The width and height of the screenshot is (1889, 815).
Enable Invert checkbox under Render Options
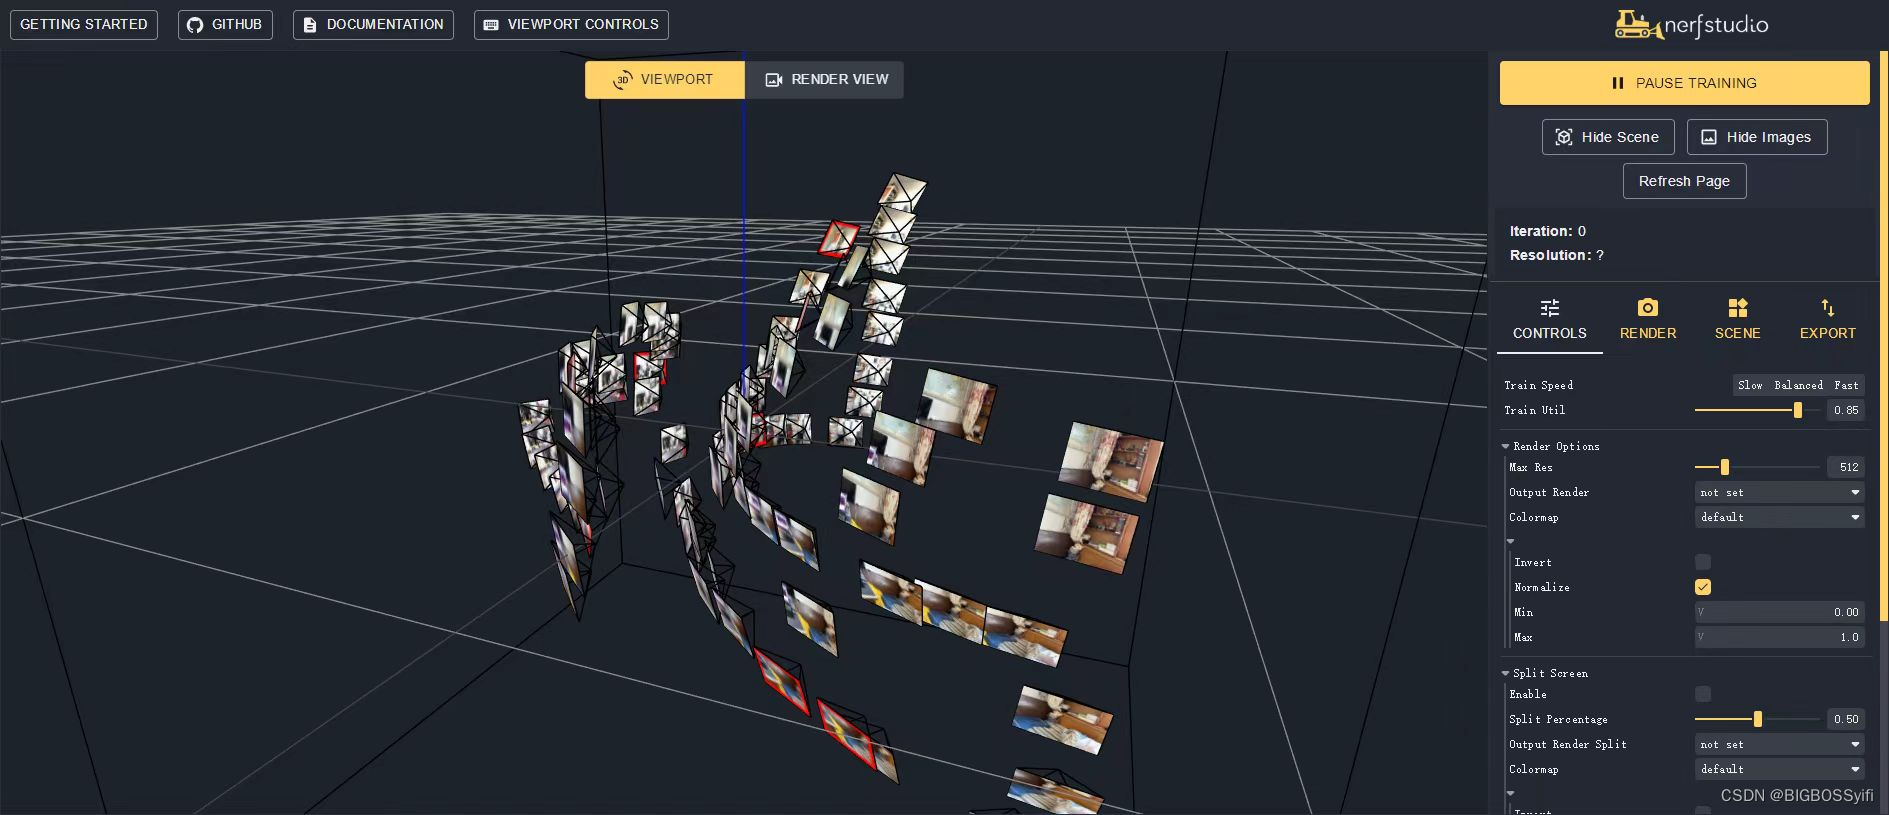coord(1703,562)
